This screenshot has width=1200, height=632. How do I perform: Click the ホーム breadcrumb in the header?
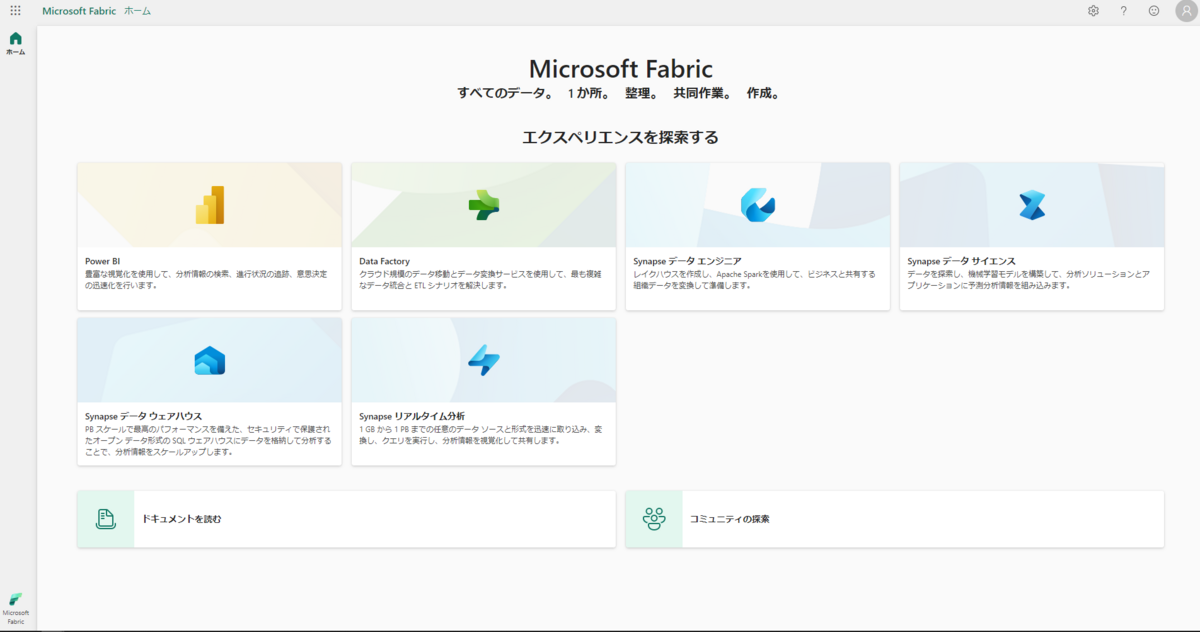[x=138, y=11]
